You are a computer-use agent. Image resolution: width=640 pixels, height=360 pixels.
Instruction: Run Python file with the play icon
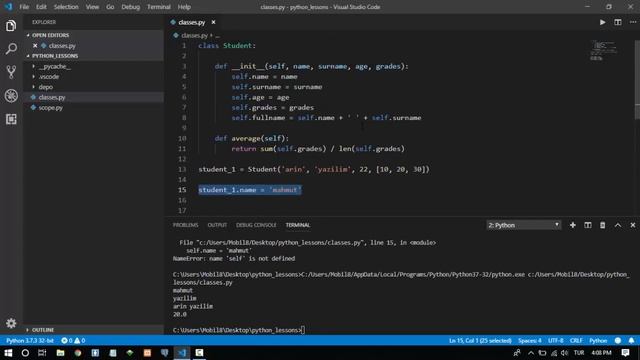(x=602, y=22)
